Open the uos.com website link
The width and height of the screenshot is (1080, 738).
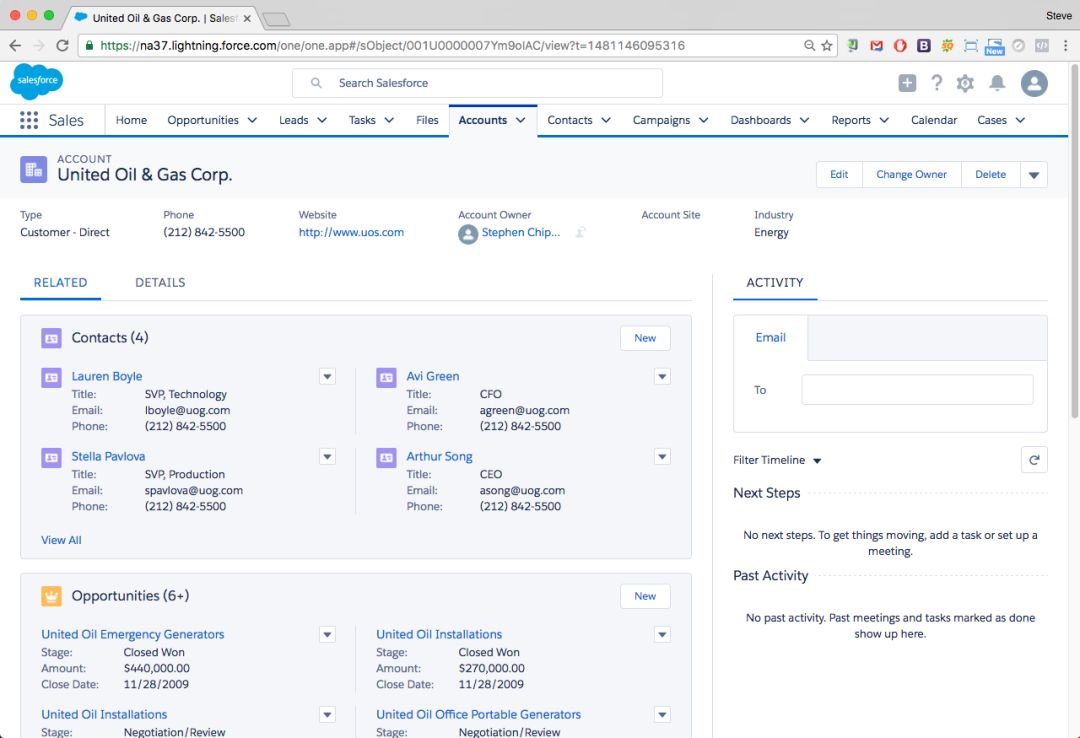pos(351,232)
